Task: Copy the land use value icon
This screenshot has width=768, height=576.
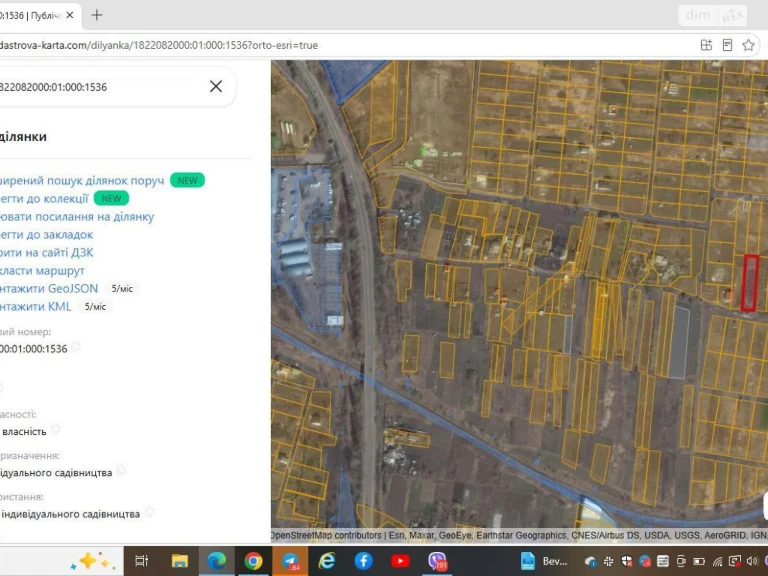Action: tap(149, 512)
